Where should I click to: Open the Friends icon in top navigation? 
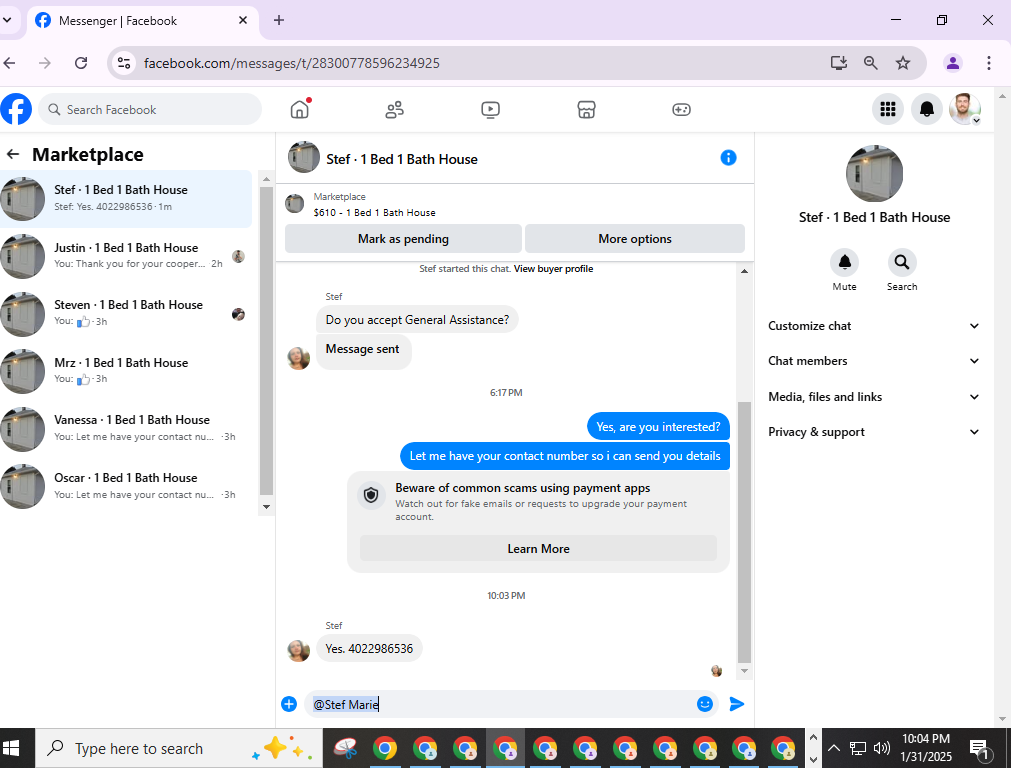[x=395, y=110]
